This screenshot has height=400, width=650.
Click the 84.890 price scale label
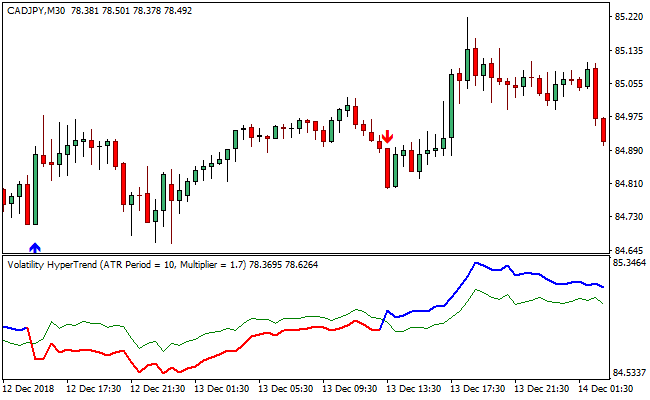[x=629, y=150]
